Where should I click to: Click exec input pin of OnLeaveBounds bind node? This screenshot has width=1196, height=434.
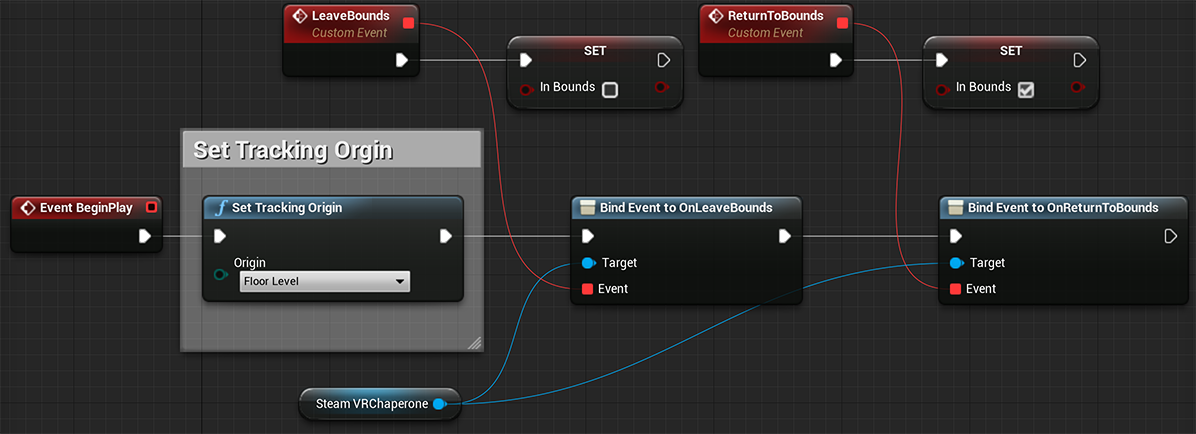pos(587,236)
